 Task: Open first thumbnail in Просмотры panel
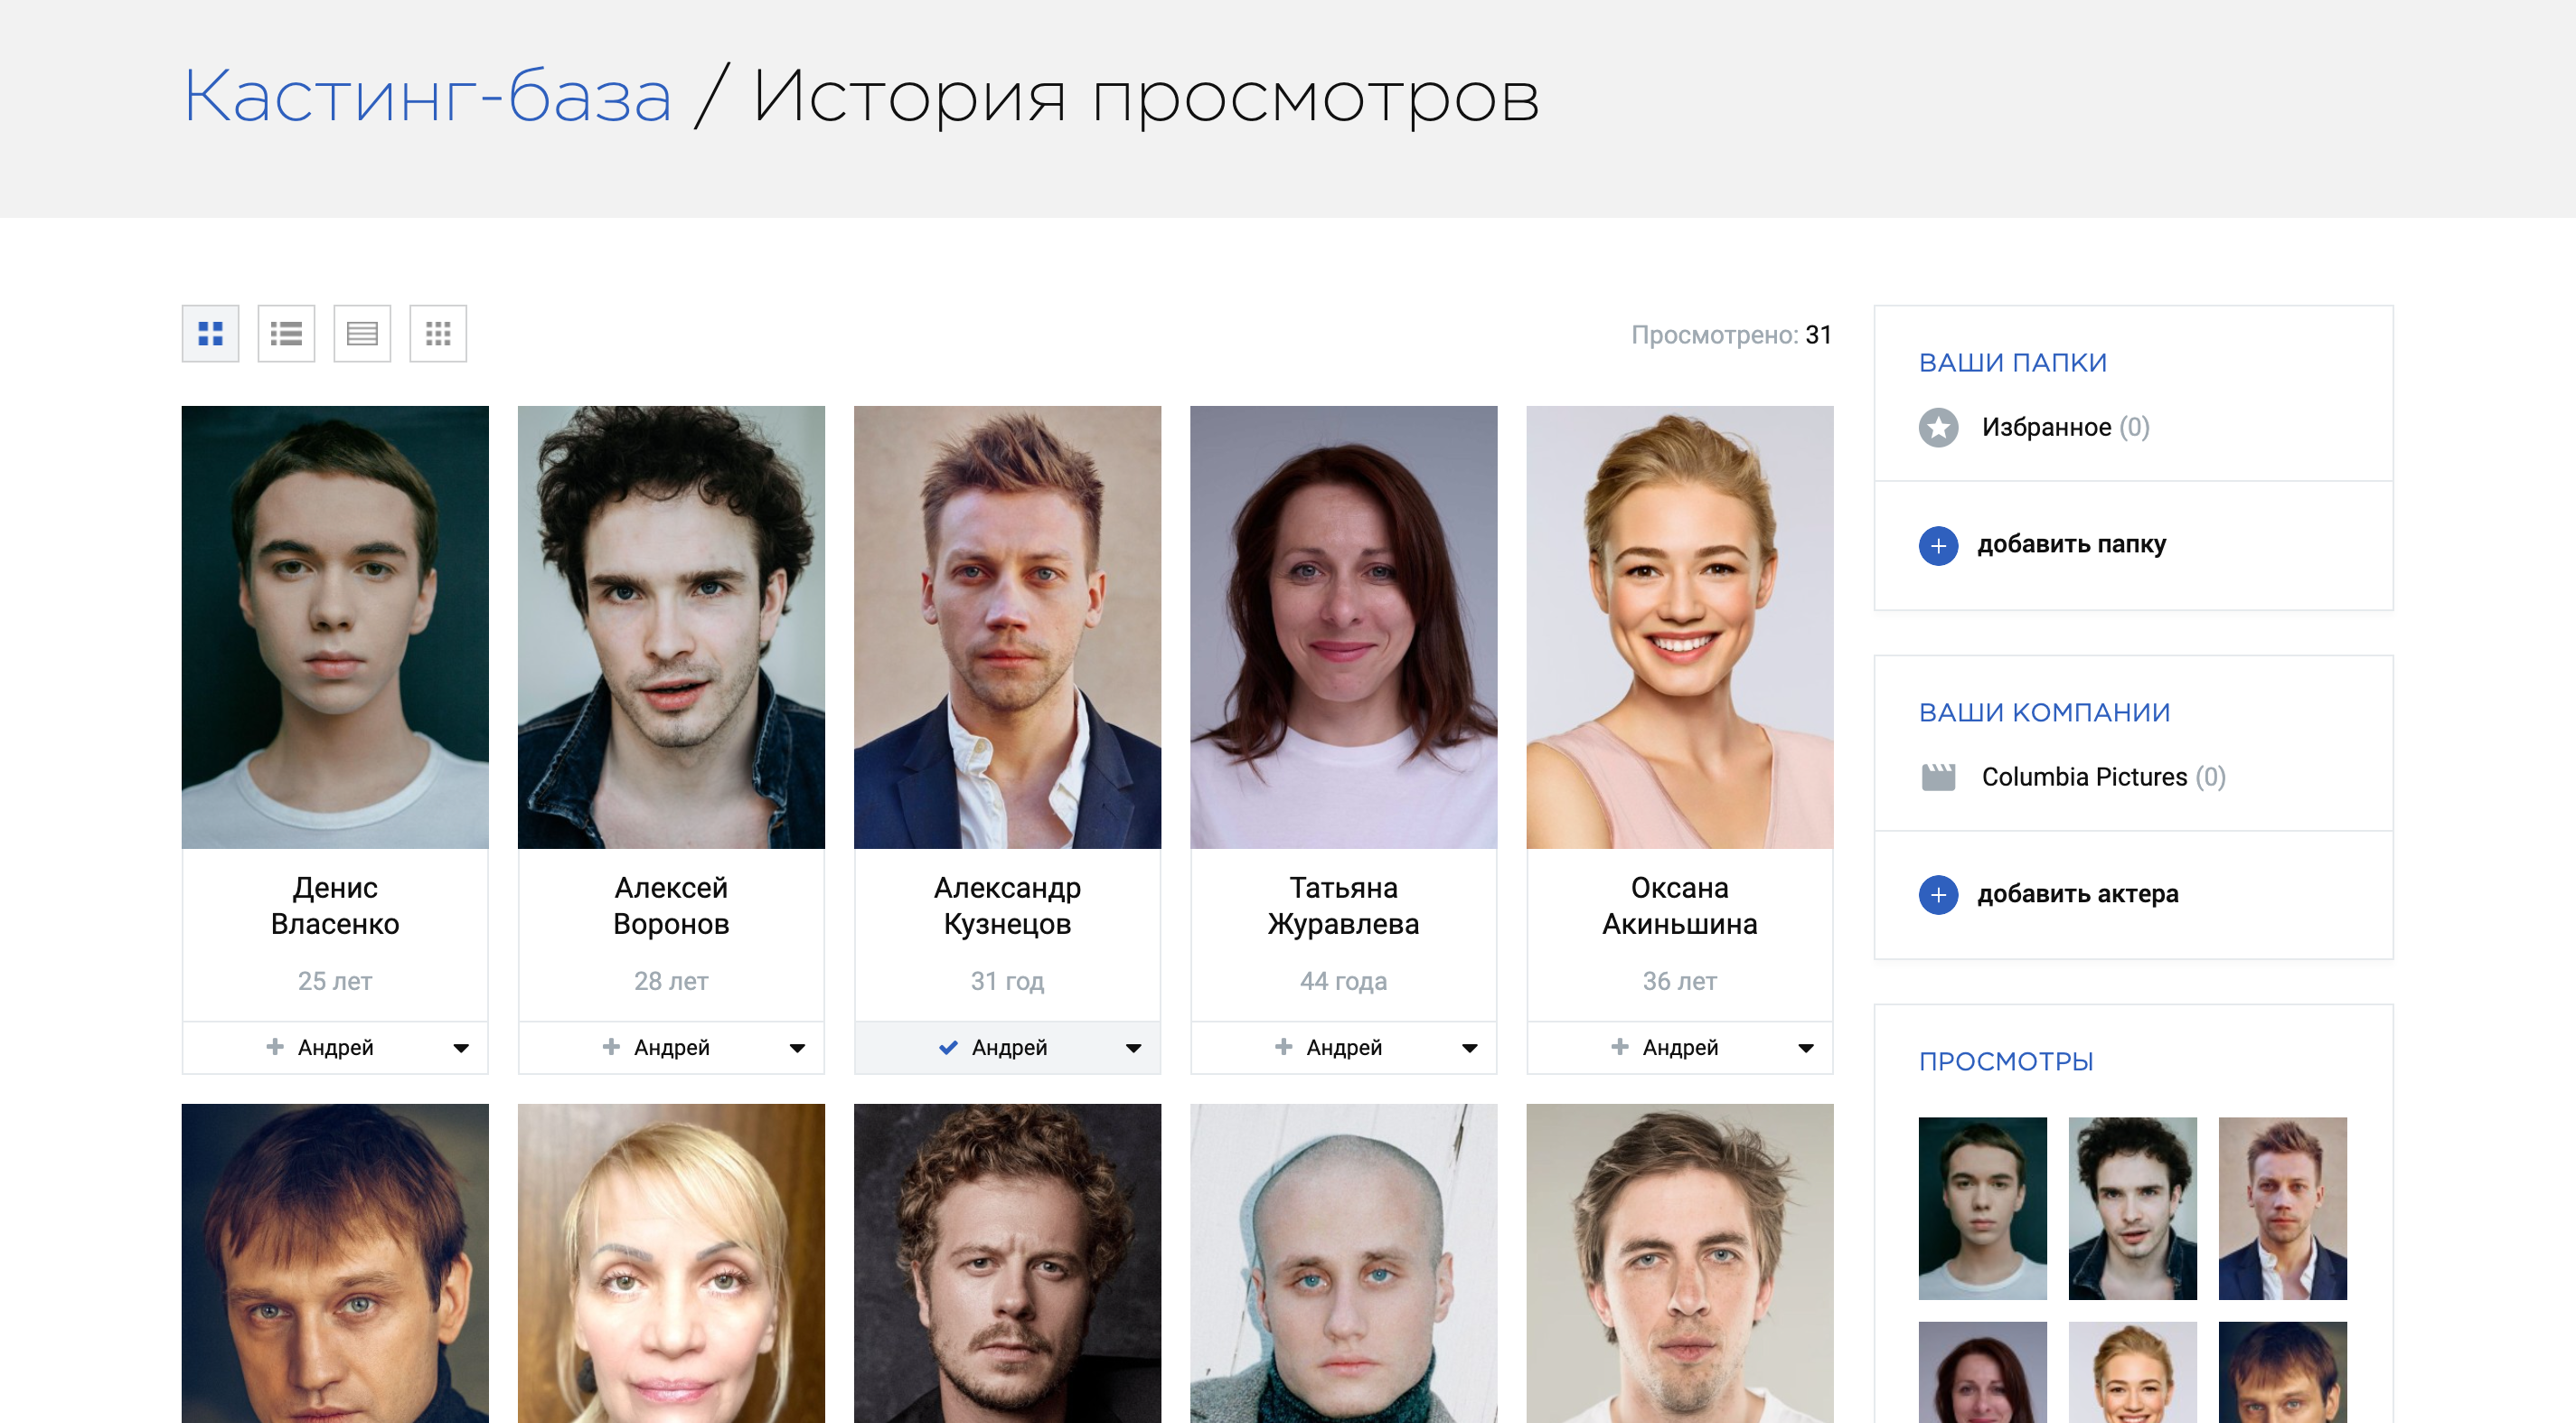tap(1982, 1208)
